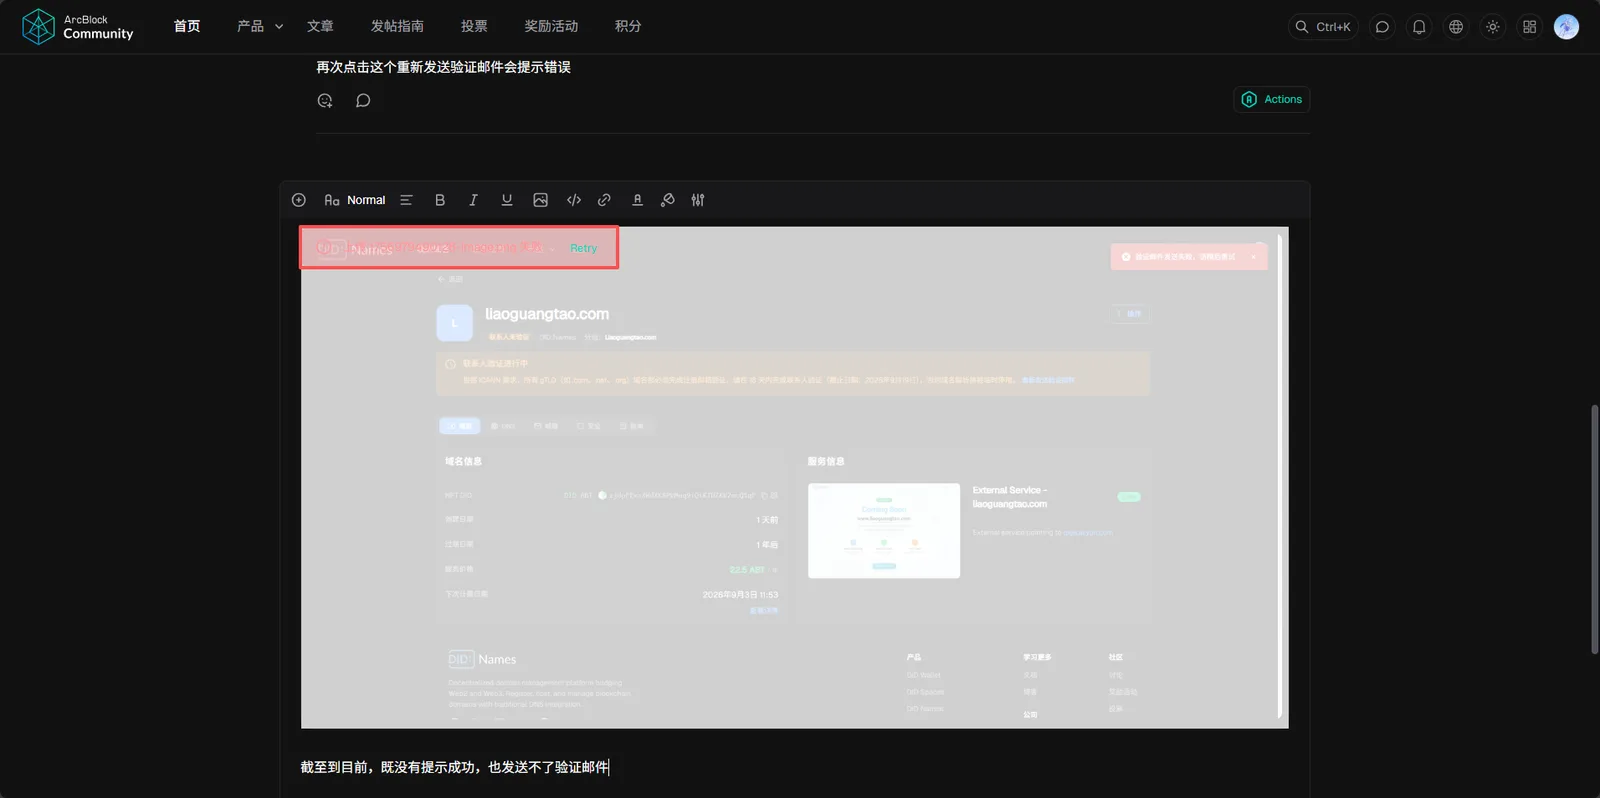Open the background fill color tool
The height and width of the screenshot is (798, 1600).
coord(668,200)
